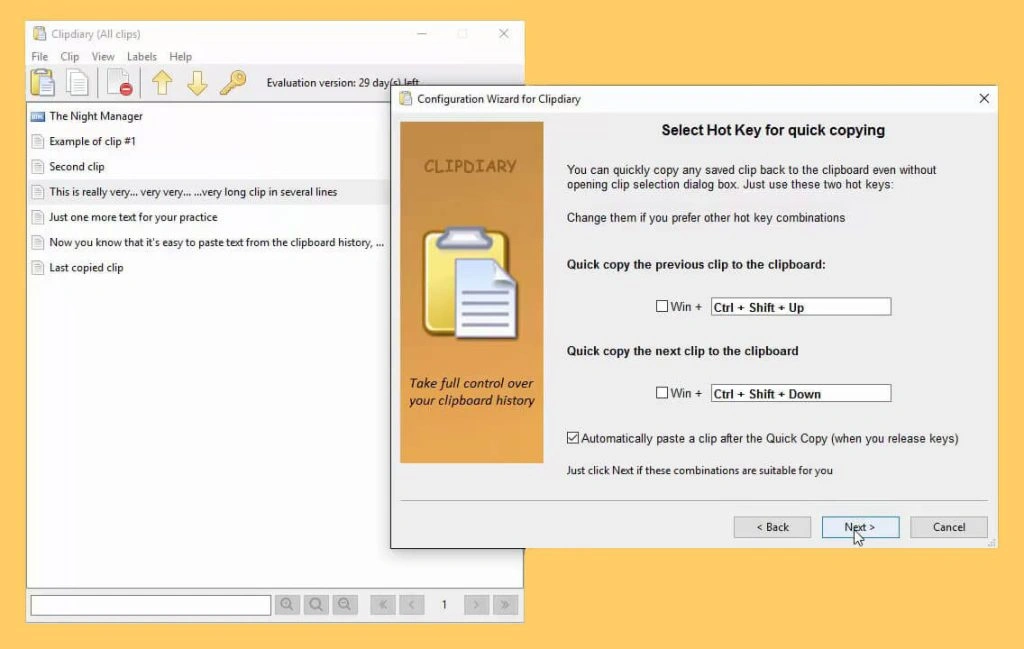Disable automatic paste after Quick Copy
Viewport: 1024px width, 649px height.
pyautogui.click(x=573, y=437)
